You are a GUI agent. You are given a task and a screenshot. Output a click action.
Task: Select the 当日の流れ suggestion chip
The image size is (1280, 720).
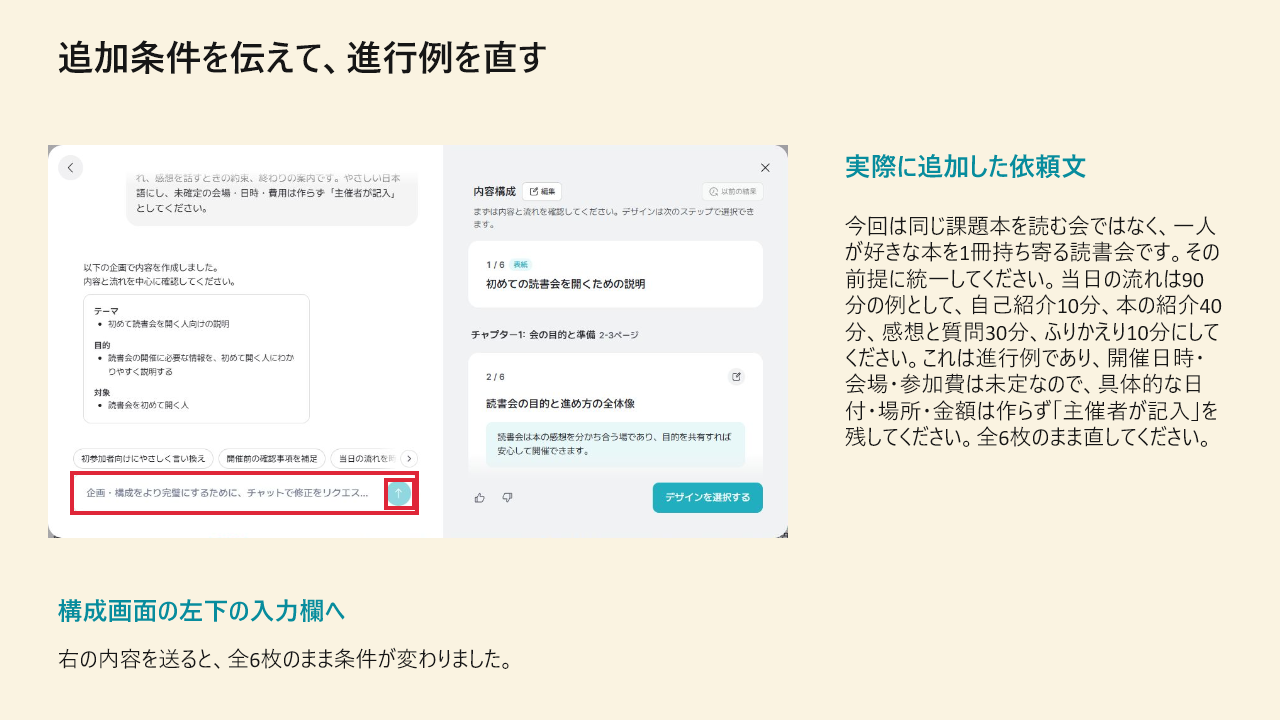(x=364, y=458)
